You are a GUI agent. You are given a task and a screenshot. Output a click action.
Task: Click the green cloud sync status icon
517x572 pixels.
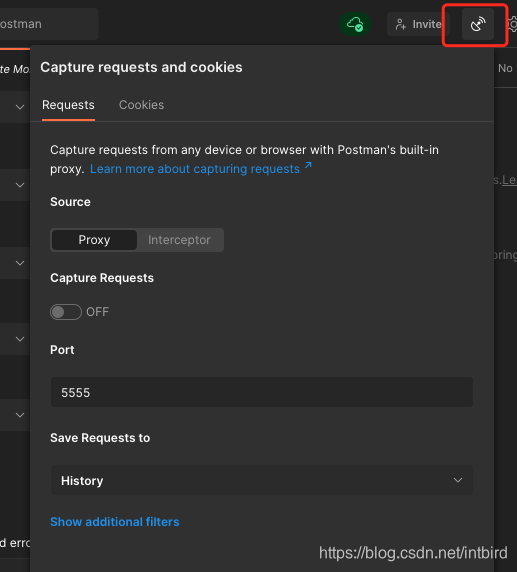[355, 24]
